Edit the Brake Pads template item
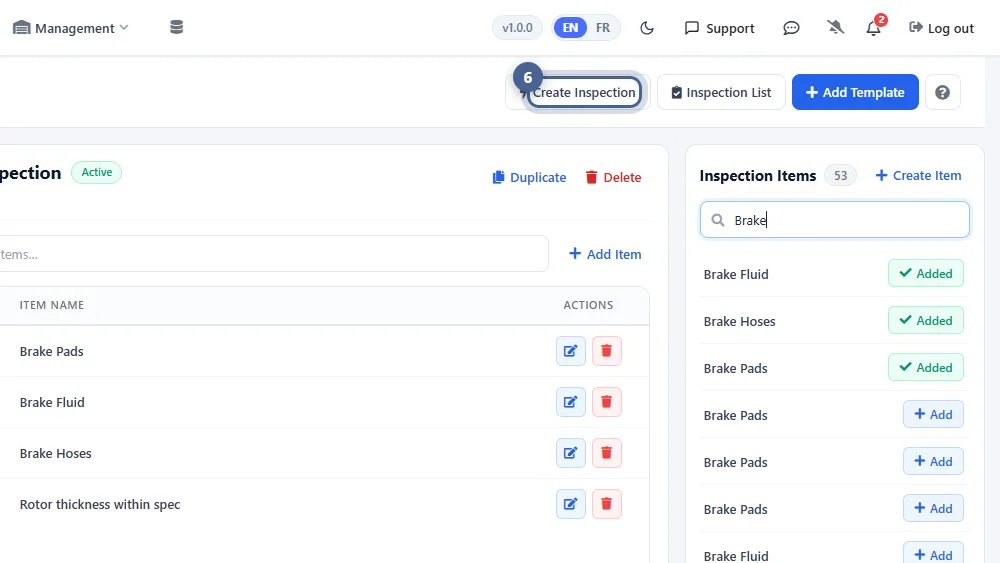The height and width of the screenshot is (563, 1000). click(571, 351)
